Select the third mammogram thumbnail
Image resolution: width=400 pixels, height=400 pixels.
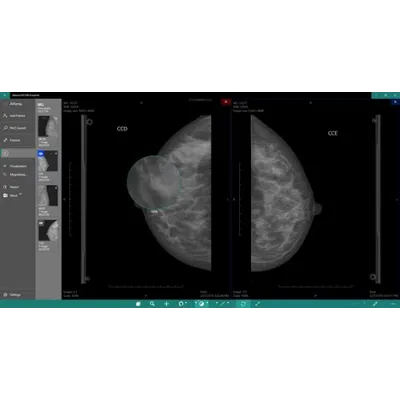point(48,196)
